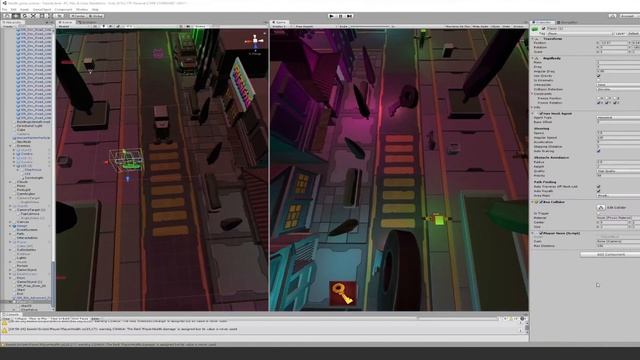Click the green GameObject icon in Inspector
This screenshot has width=640, height=360.
535,29
